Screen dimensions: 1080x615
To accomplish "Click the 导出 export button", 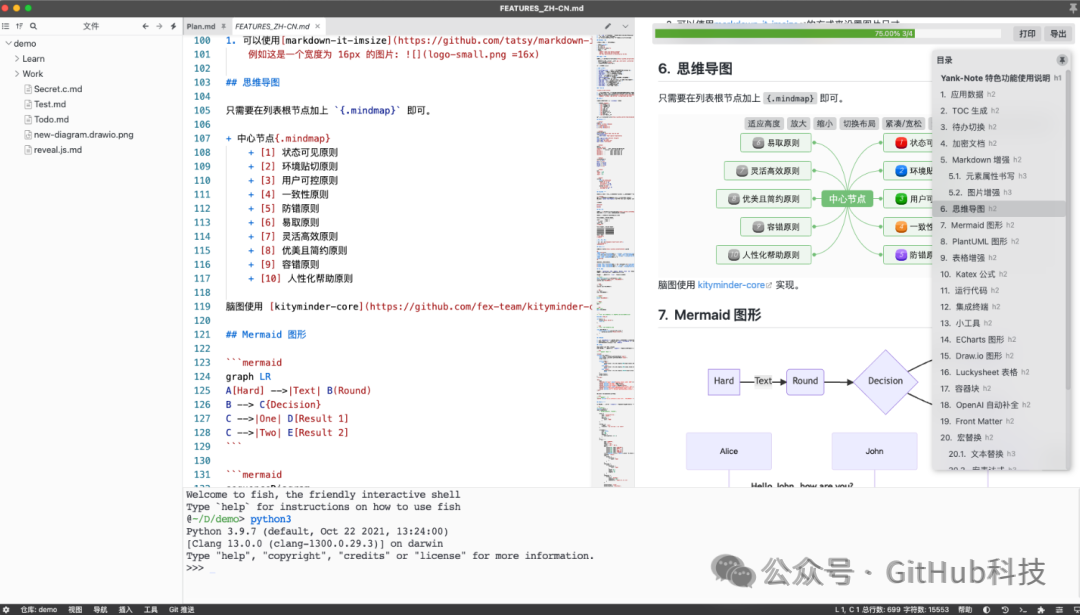I will tap(1058, 34).
